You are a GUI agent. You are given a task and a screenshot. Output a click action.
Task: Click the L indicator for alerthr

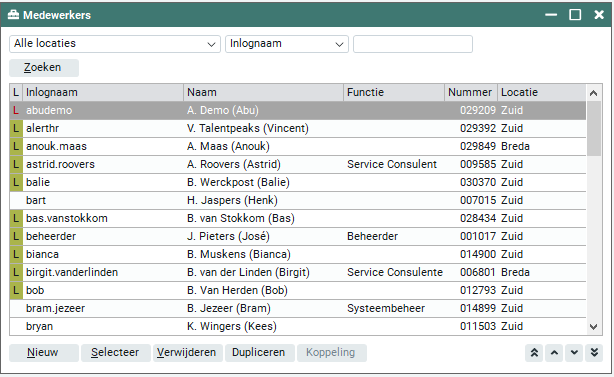click(16, 128)
